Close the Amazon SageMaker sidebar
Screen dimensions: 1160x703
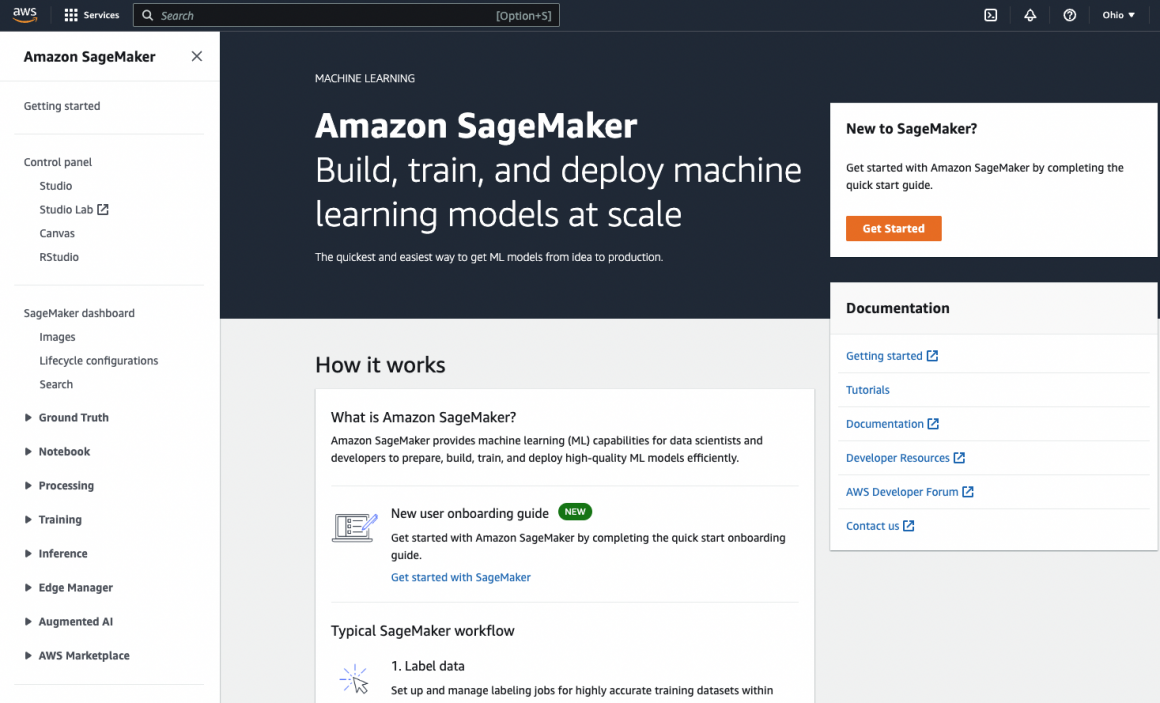pos(197,57)
